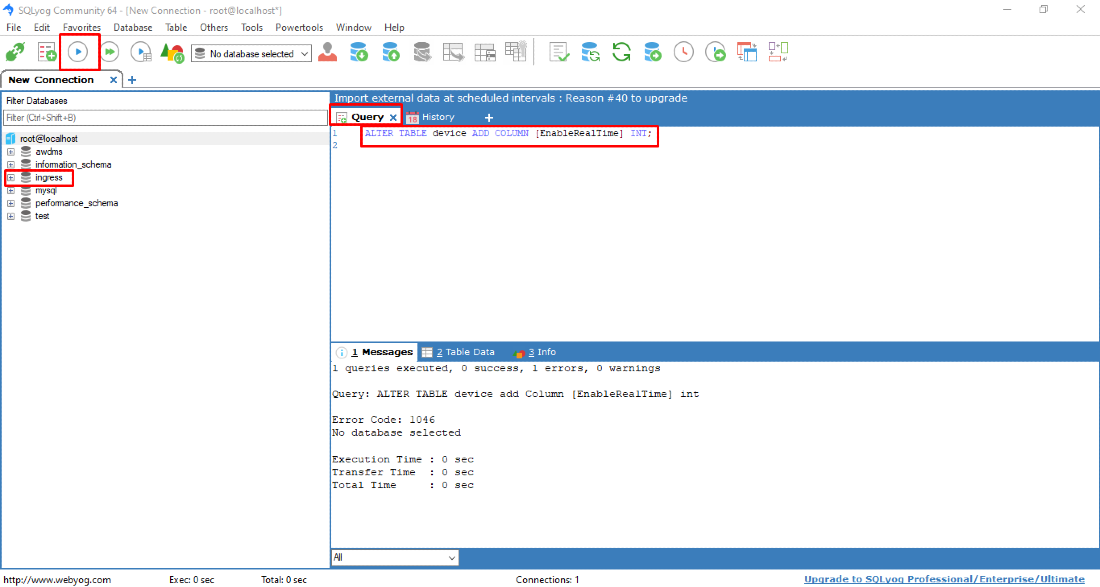1100x587 pixels.
Task: Open the Database menu
Action: coord(133,27)
